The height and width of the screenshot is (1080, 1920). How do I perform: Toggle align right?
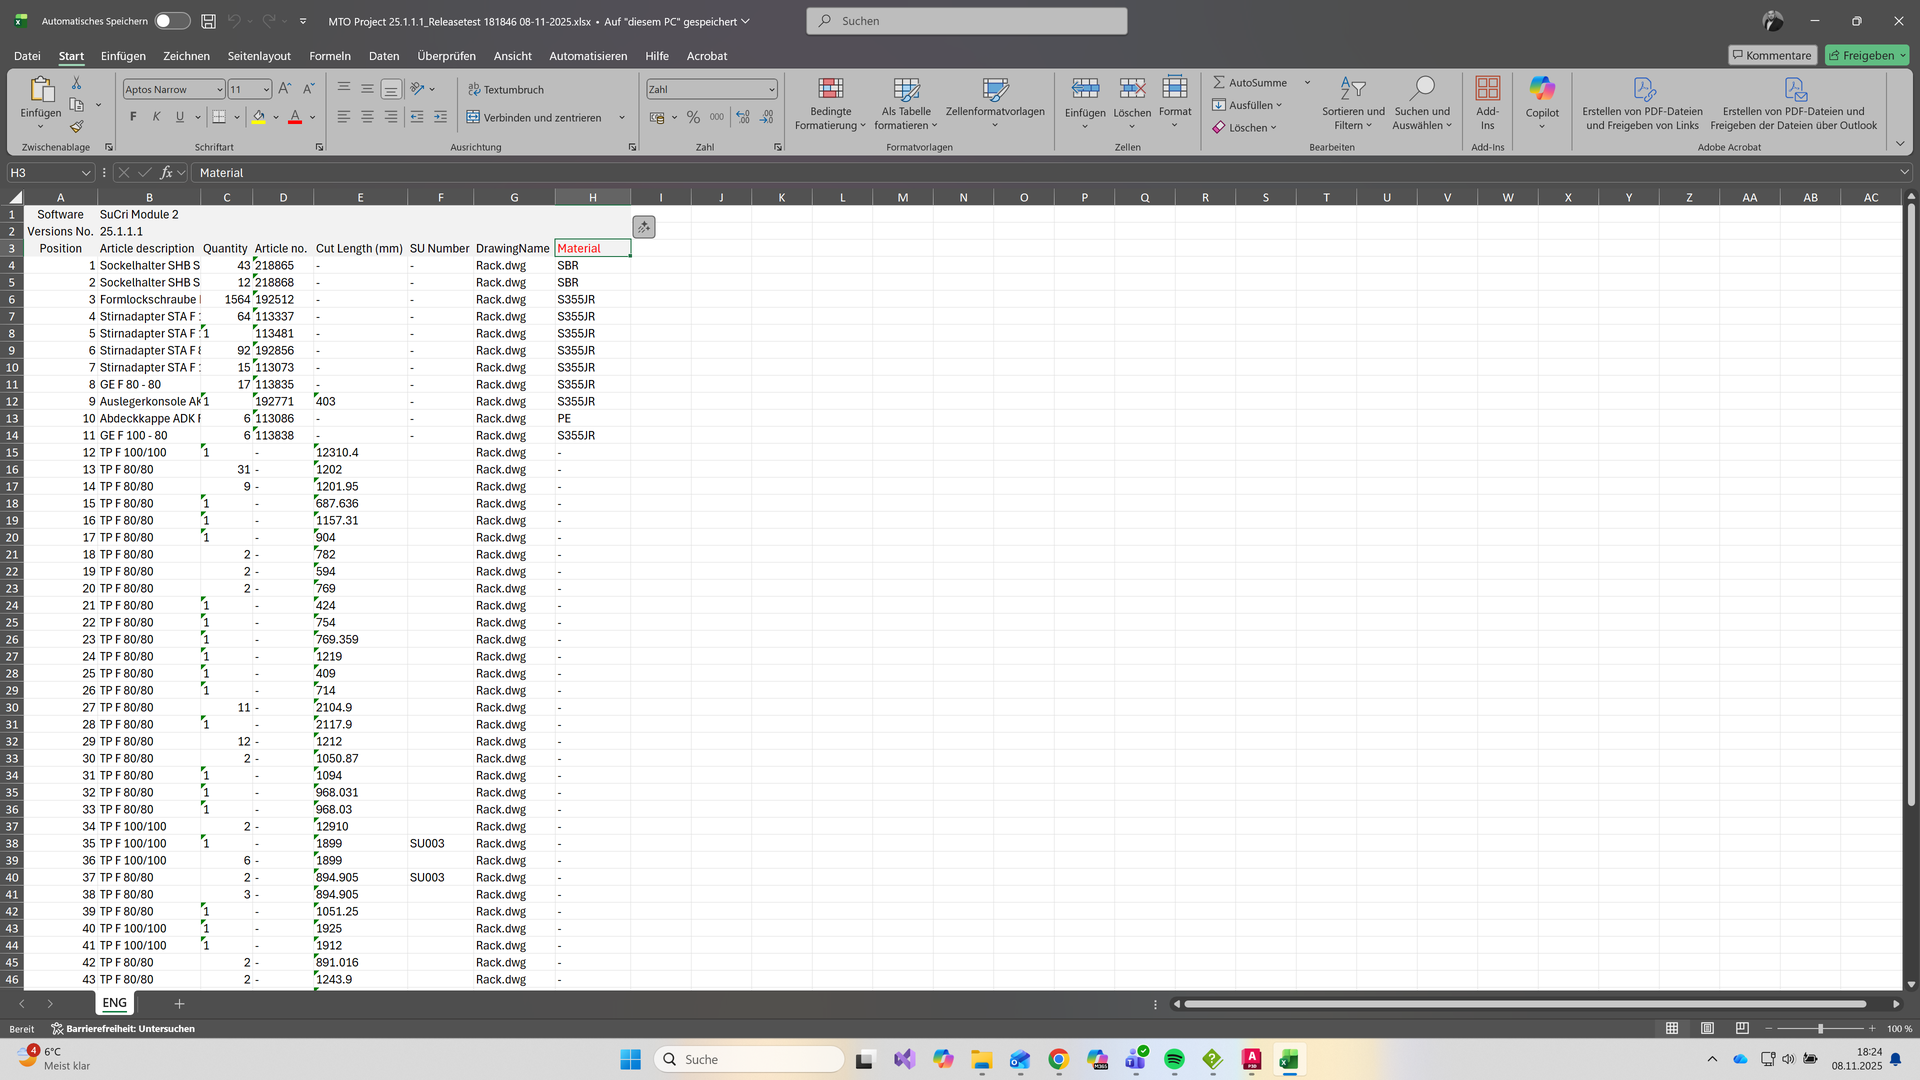coord(391,117)
